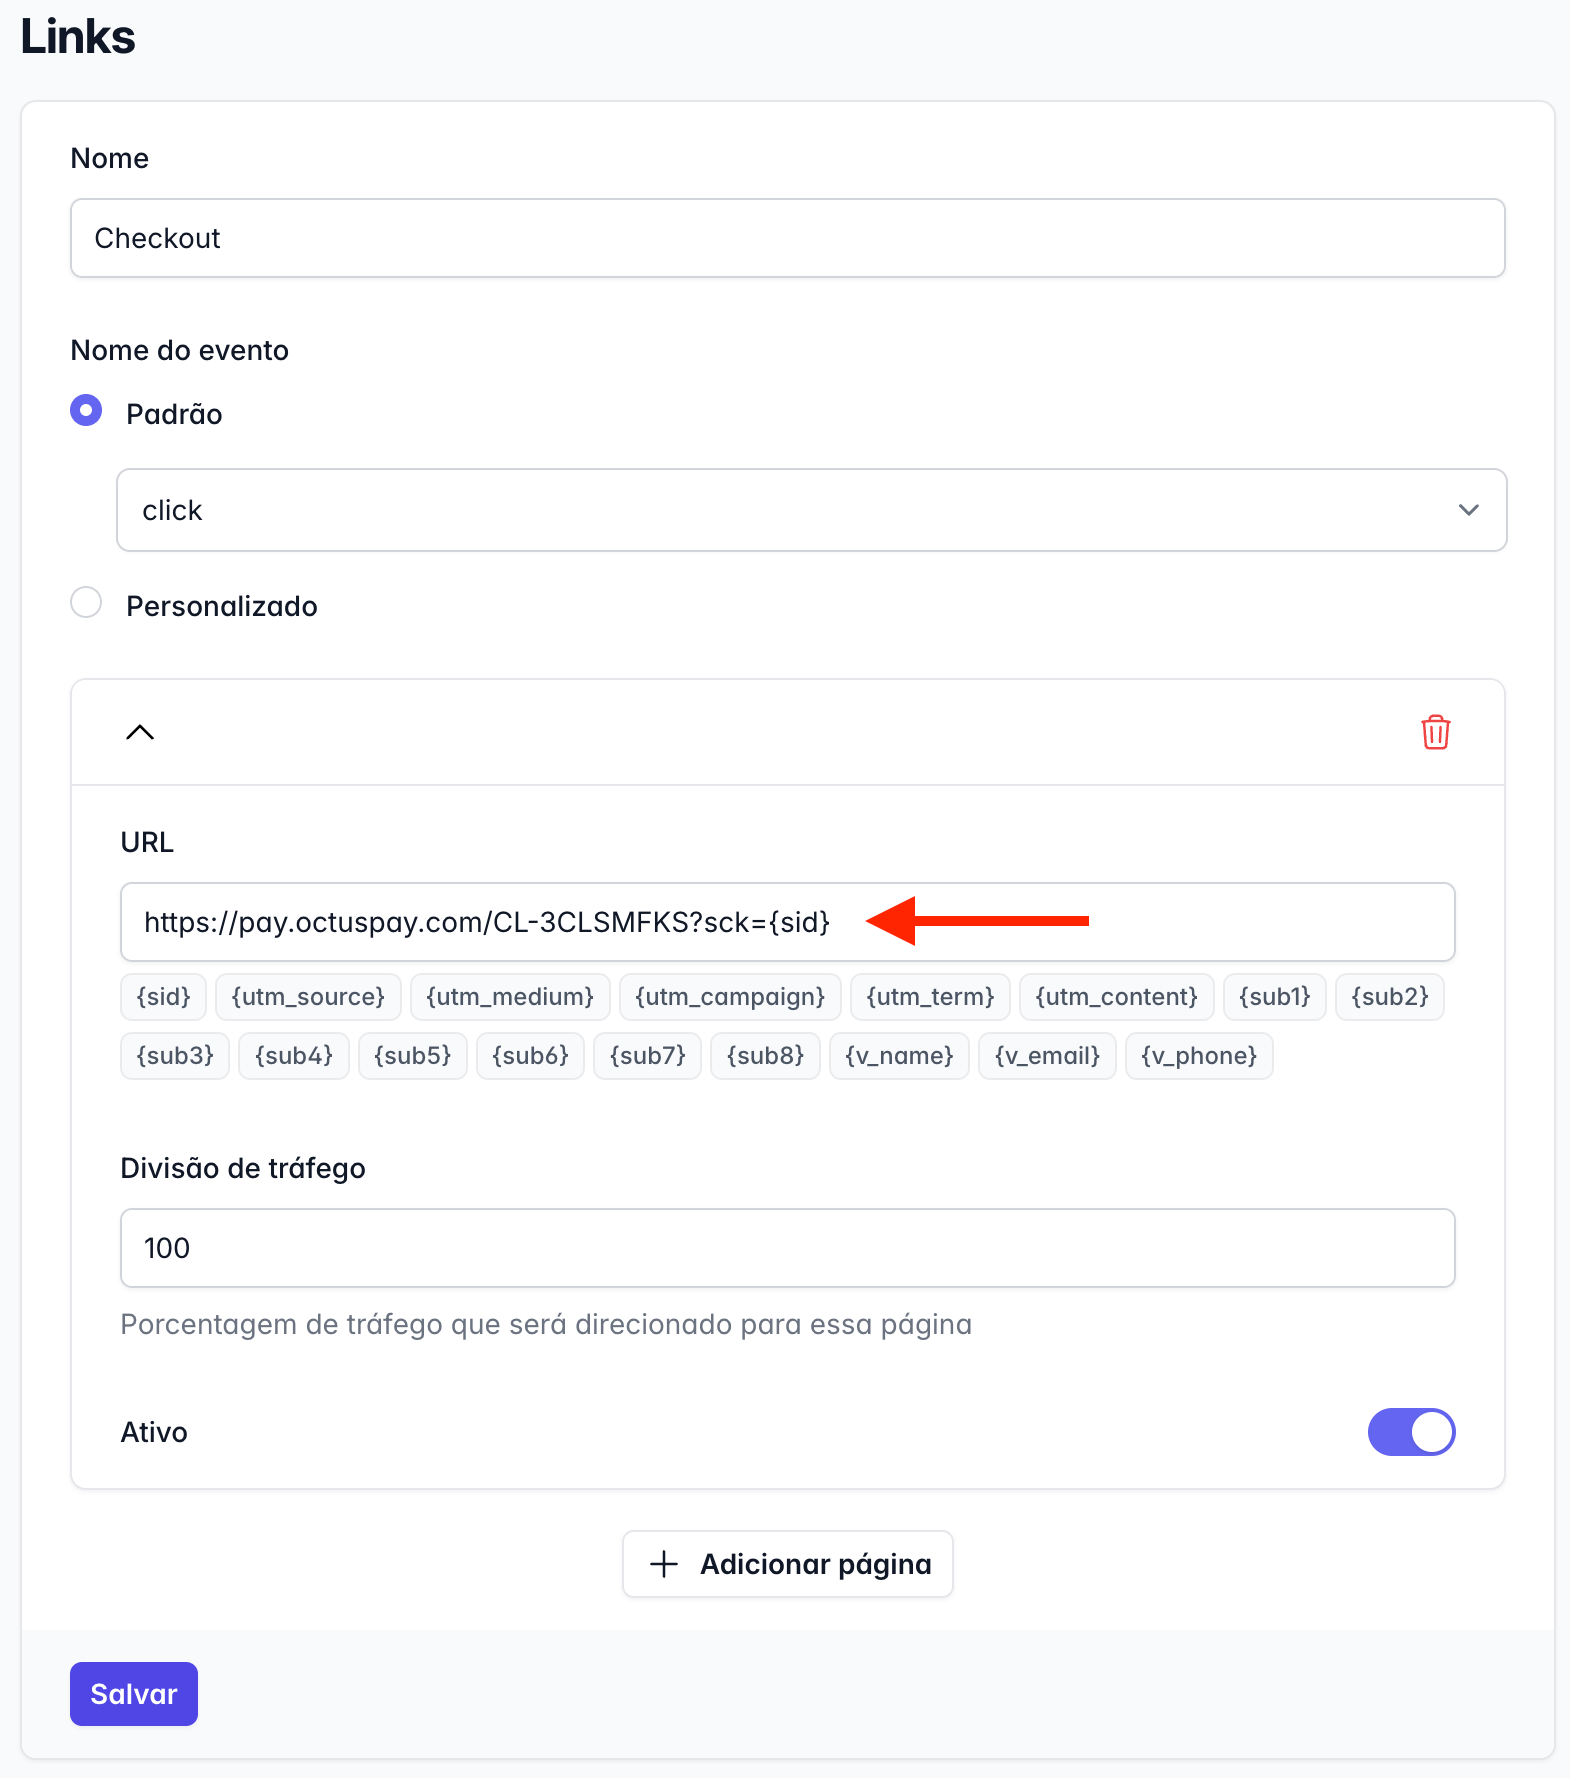The height and width of the screenshot is (1778, 1570).
Task: Add the {sub5} placeholder tag
Action: point(412,1056)
